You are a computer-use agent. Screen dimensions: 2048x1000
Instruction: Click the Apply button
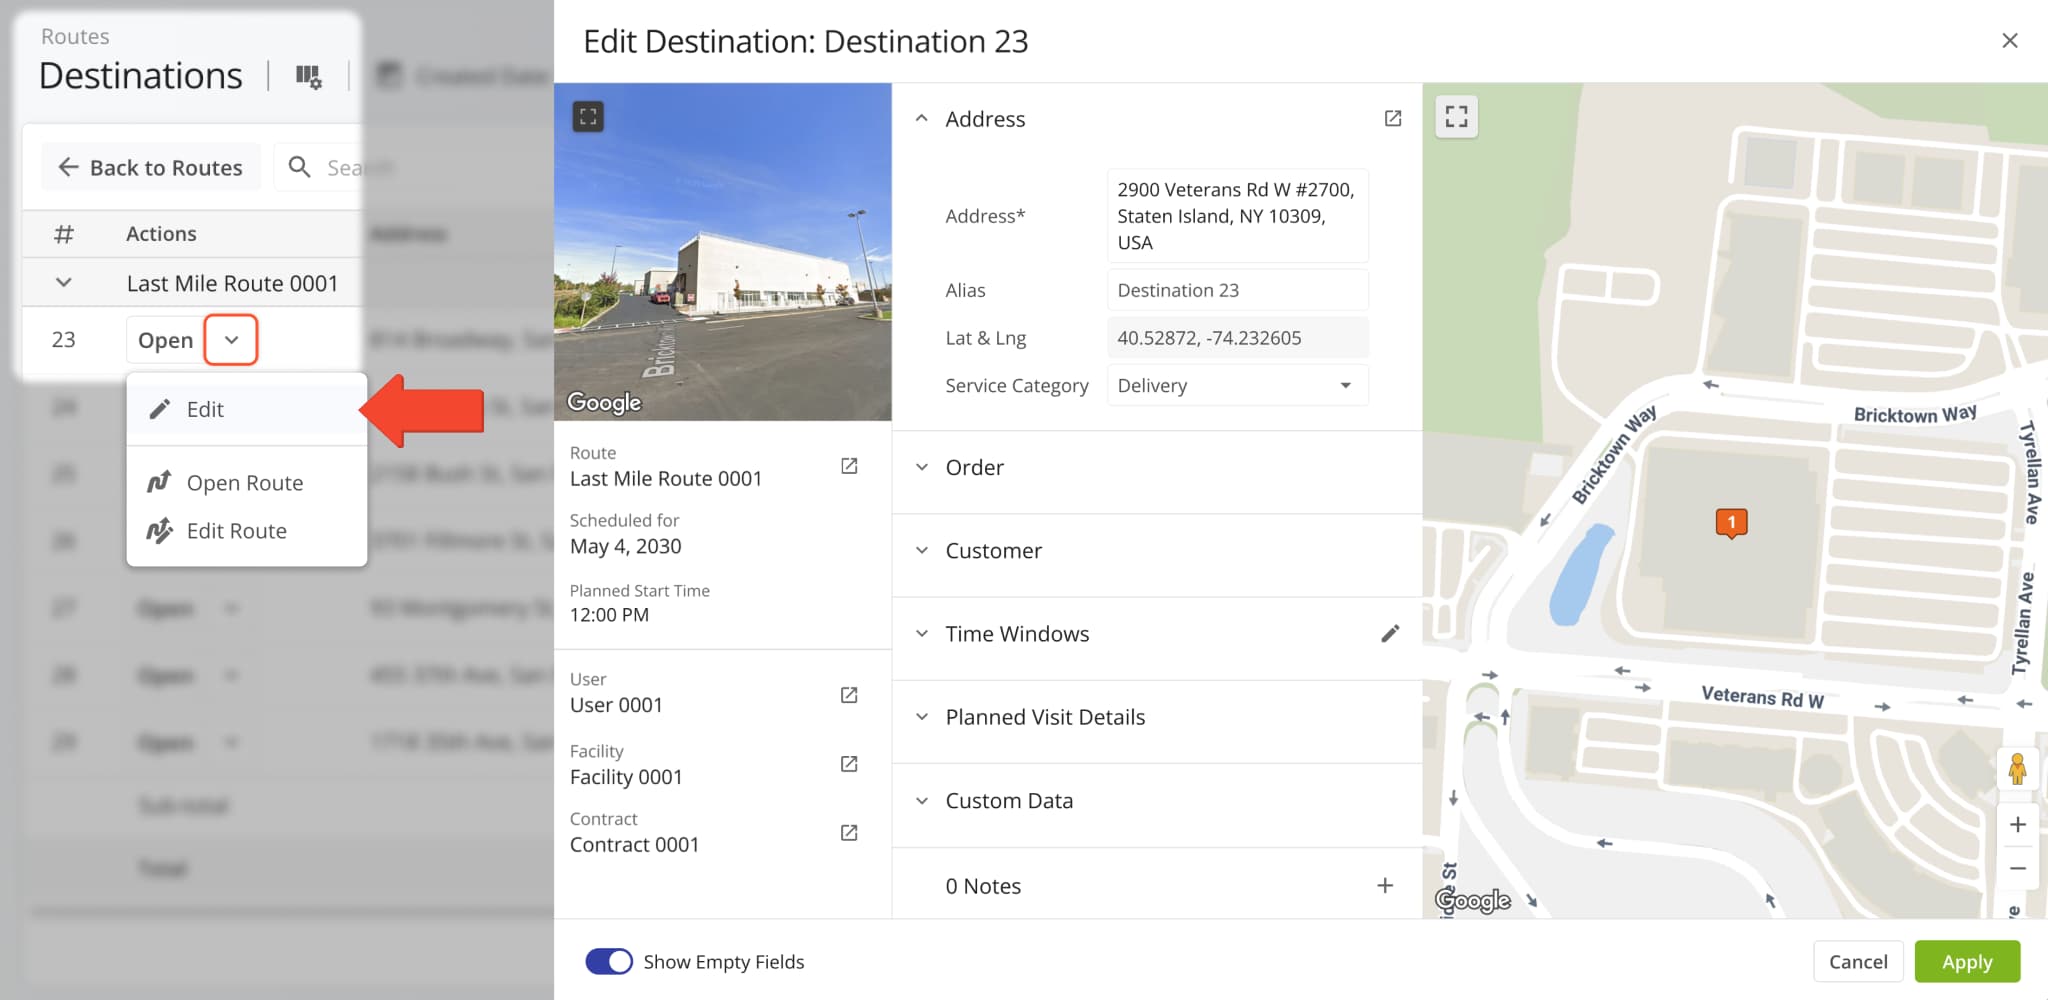click(x=1966, y=961)
